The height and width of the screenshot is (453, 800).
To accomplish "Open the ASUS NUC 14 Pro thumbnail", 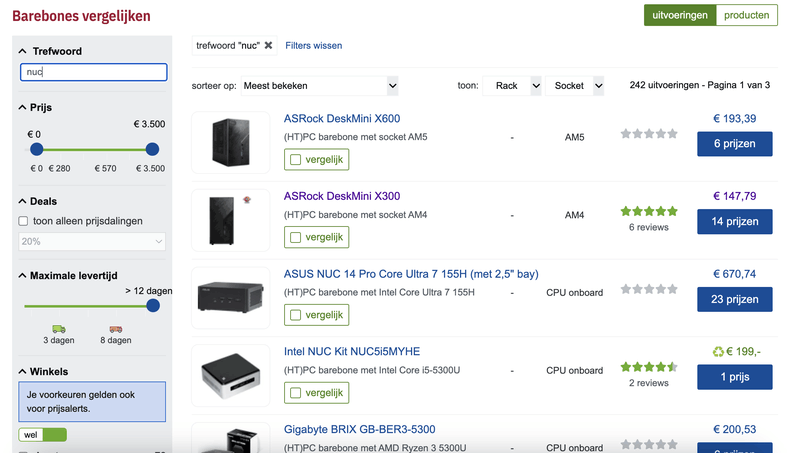I will point(231,298).
